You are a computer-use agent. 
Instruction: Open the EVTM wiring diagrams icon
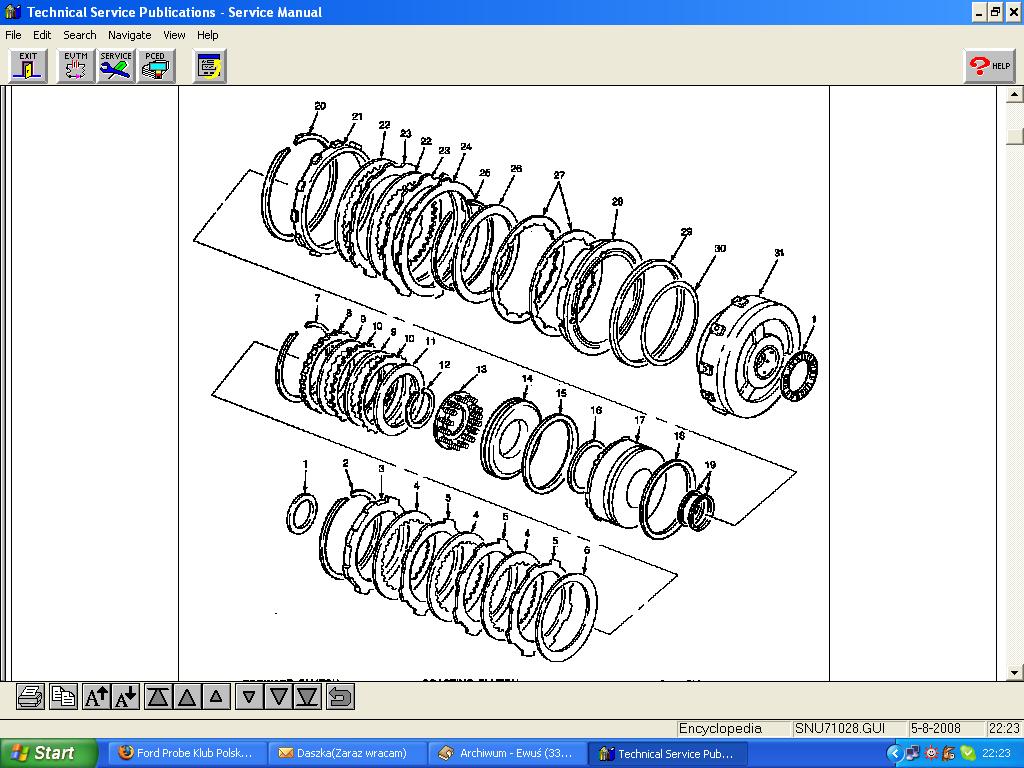pyautogui.click(x=75, y=66)
